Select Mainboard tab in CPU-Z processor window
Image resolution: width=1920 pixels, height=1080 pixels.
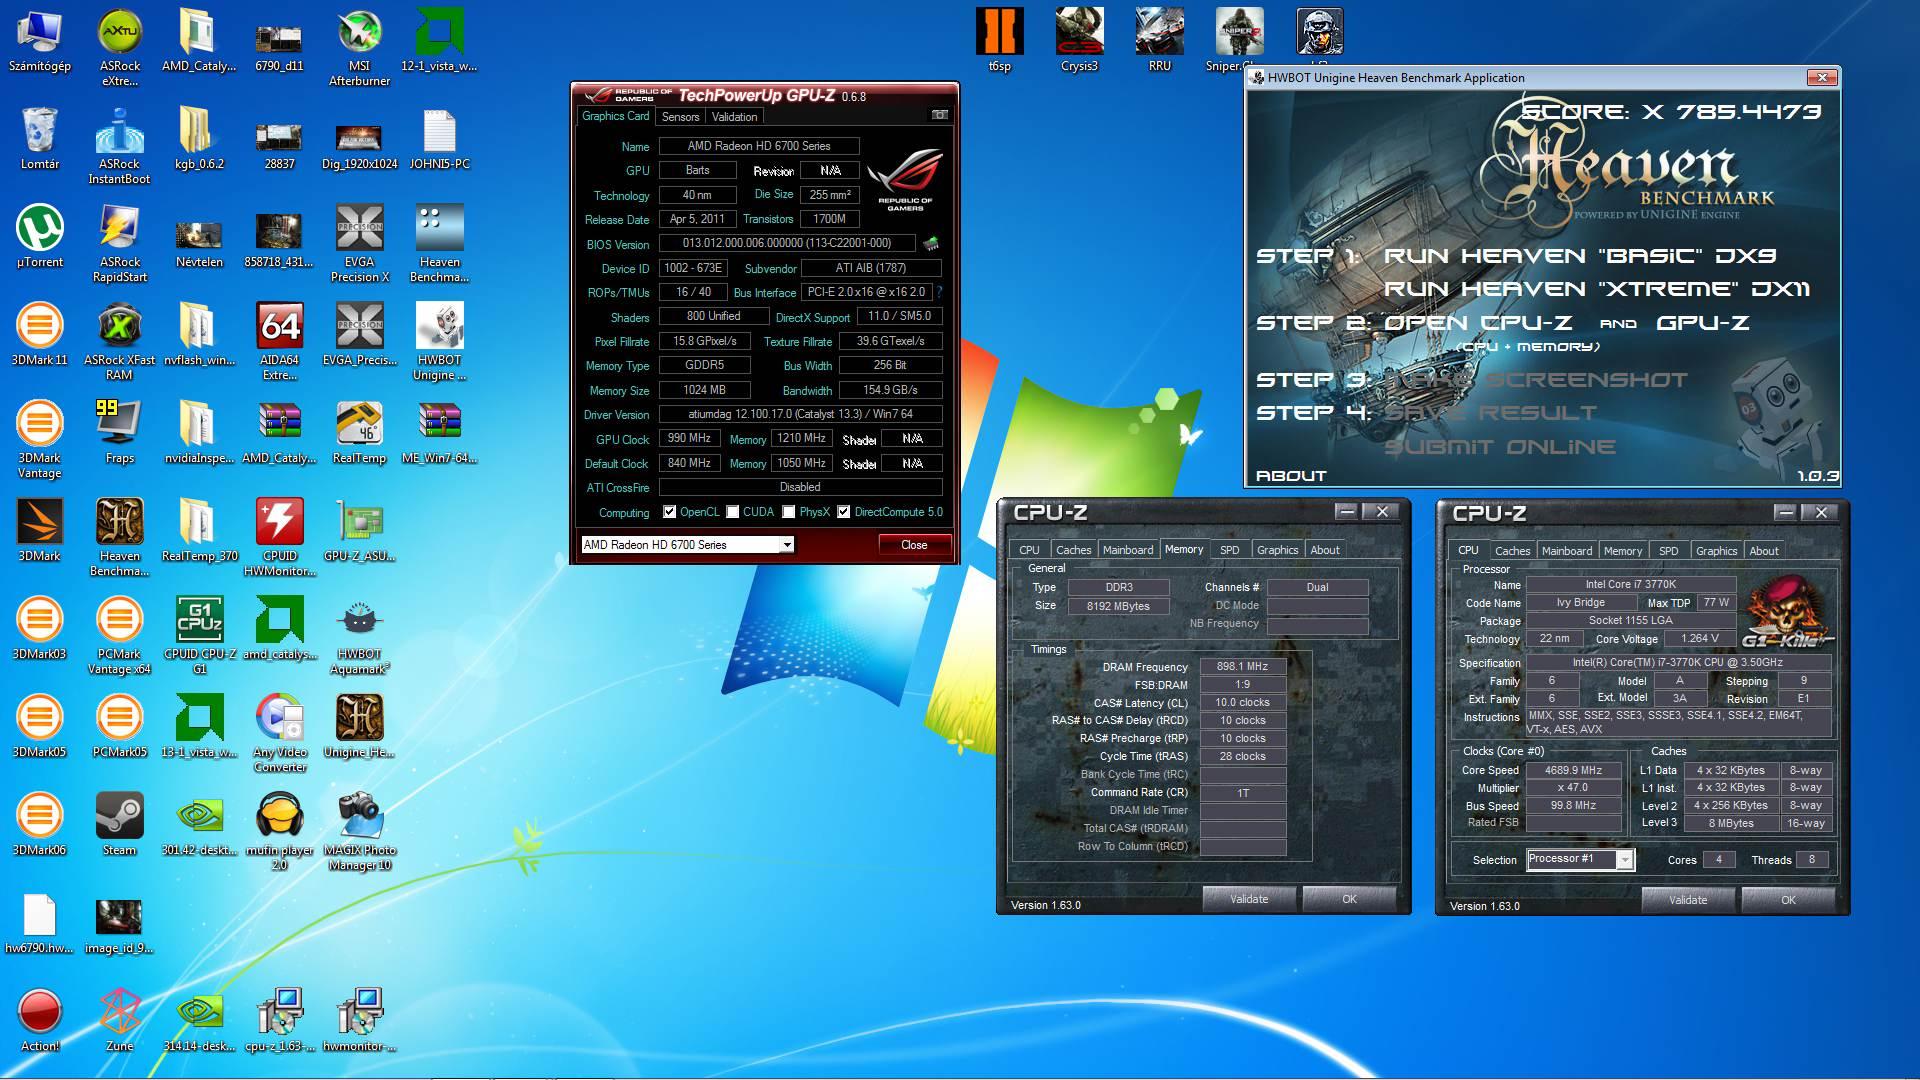point(1567,551)
